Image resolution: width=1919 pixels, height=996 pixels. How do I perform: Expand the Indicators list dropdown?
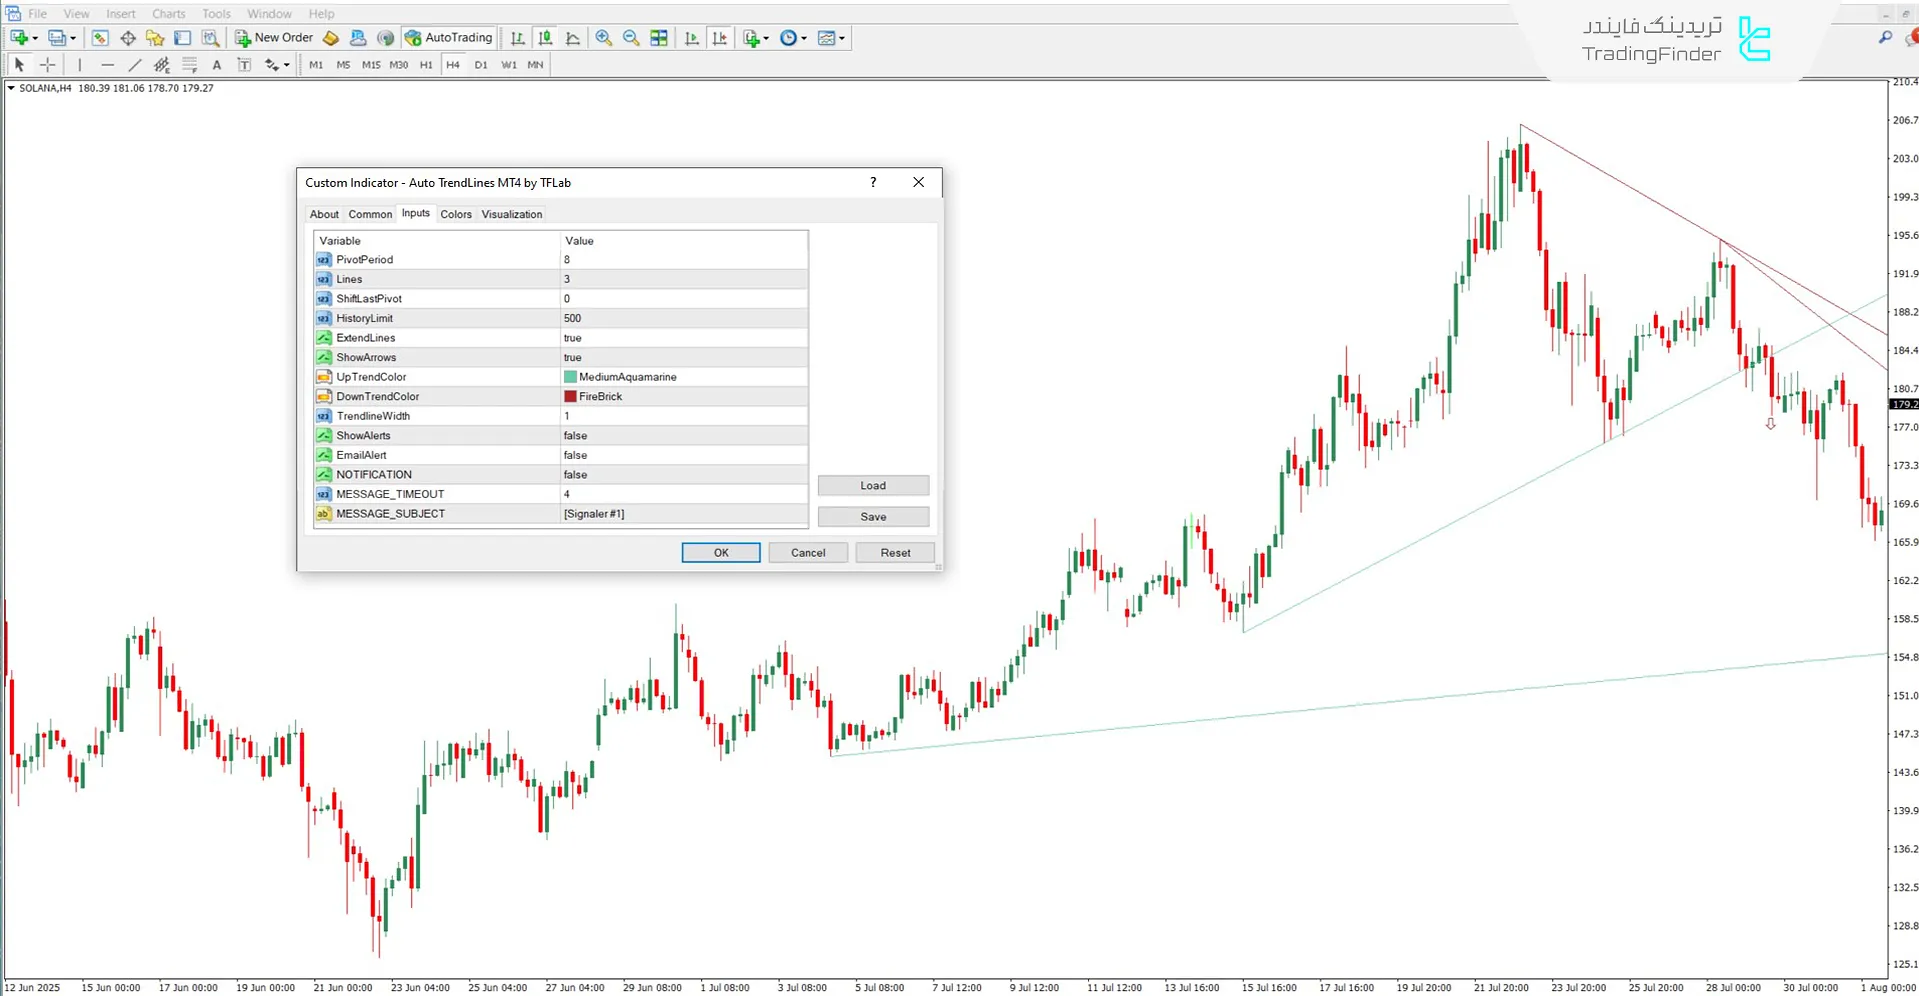coord(766,38)
